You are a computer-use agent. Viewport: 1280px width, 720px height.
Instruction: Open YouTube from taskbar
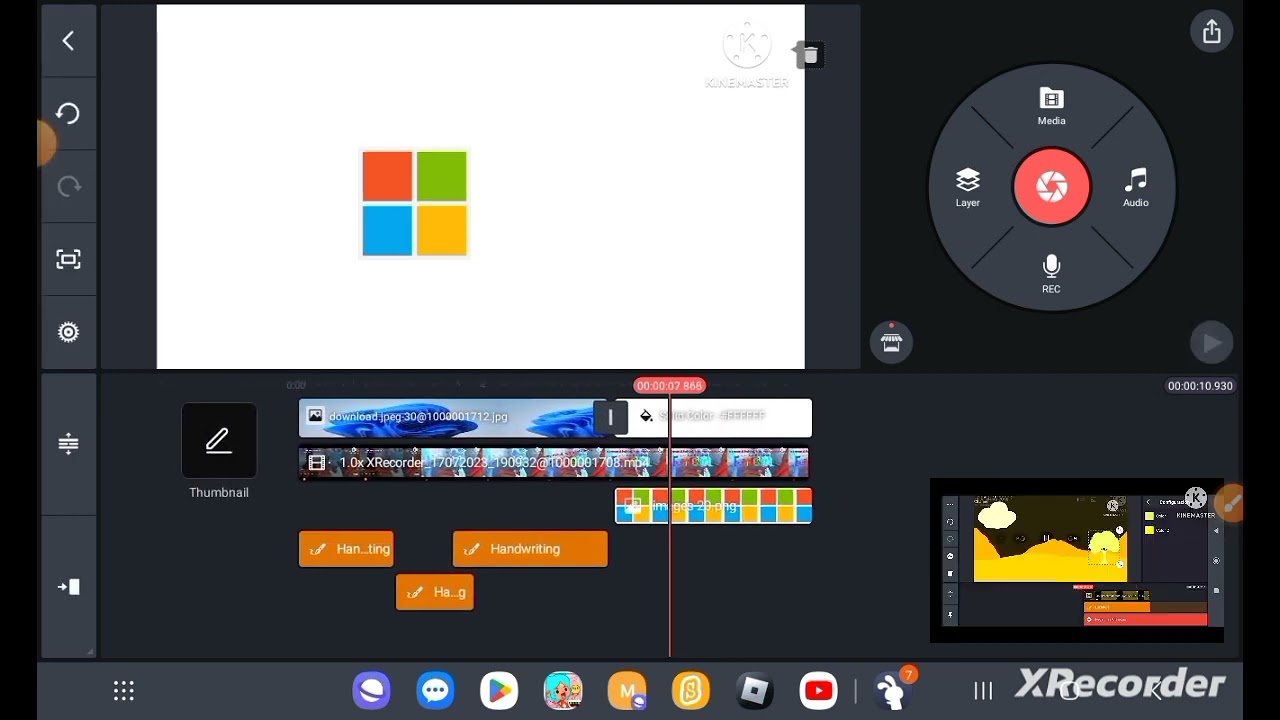819,691
